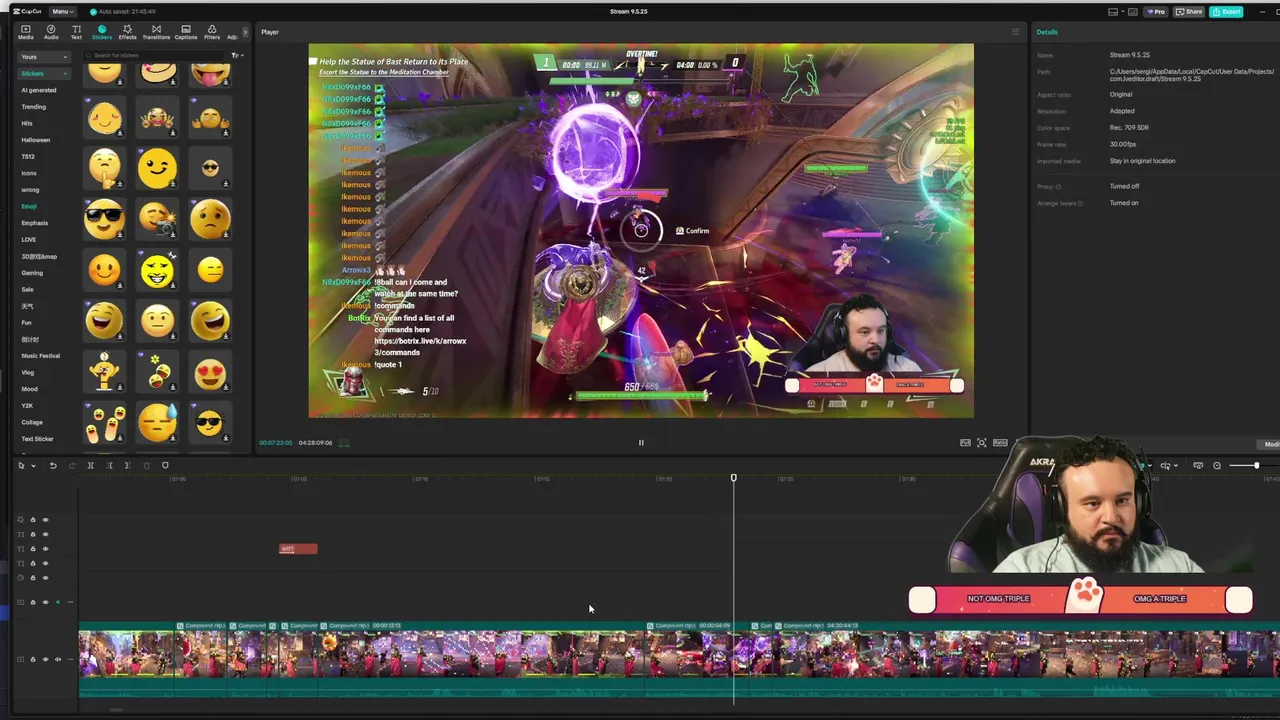
Task: Select the Y2K sticker category
Action: (27, 406)
